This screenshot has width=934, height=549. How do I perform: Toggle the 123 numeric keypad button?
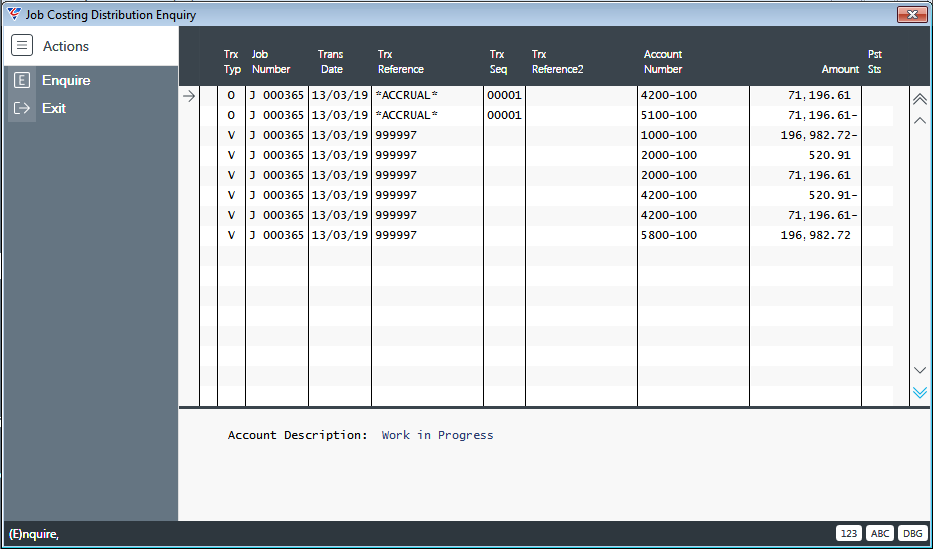tap(849, 534)
